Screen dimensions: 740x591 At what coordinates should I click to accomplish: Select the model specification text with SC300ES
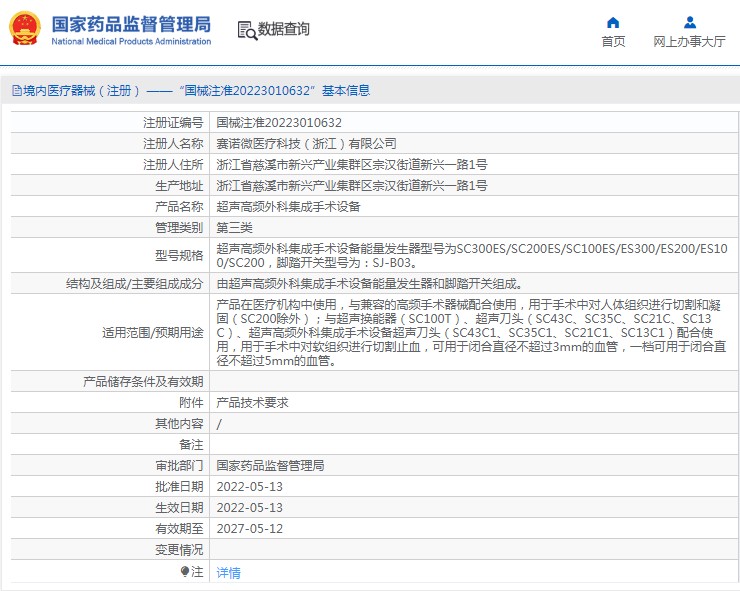[472, 255]
